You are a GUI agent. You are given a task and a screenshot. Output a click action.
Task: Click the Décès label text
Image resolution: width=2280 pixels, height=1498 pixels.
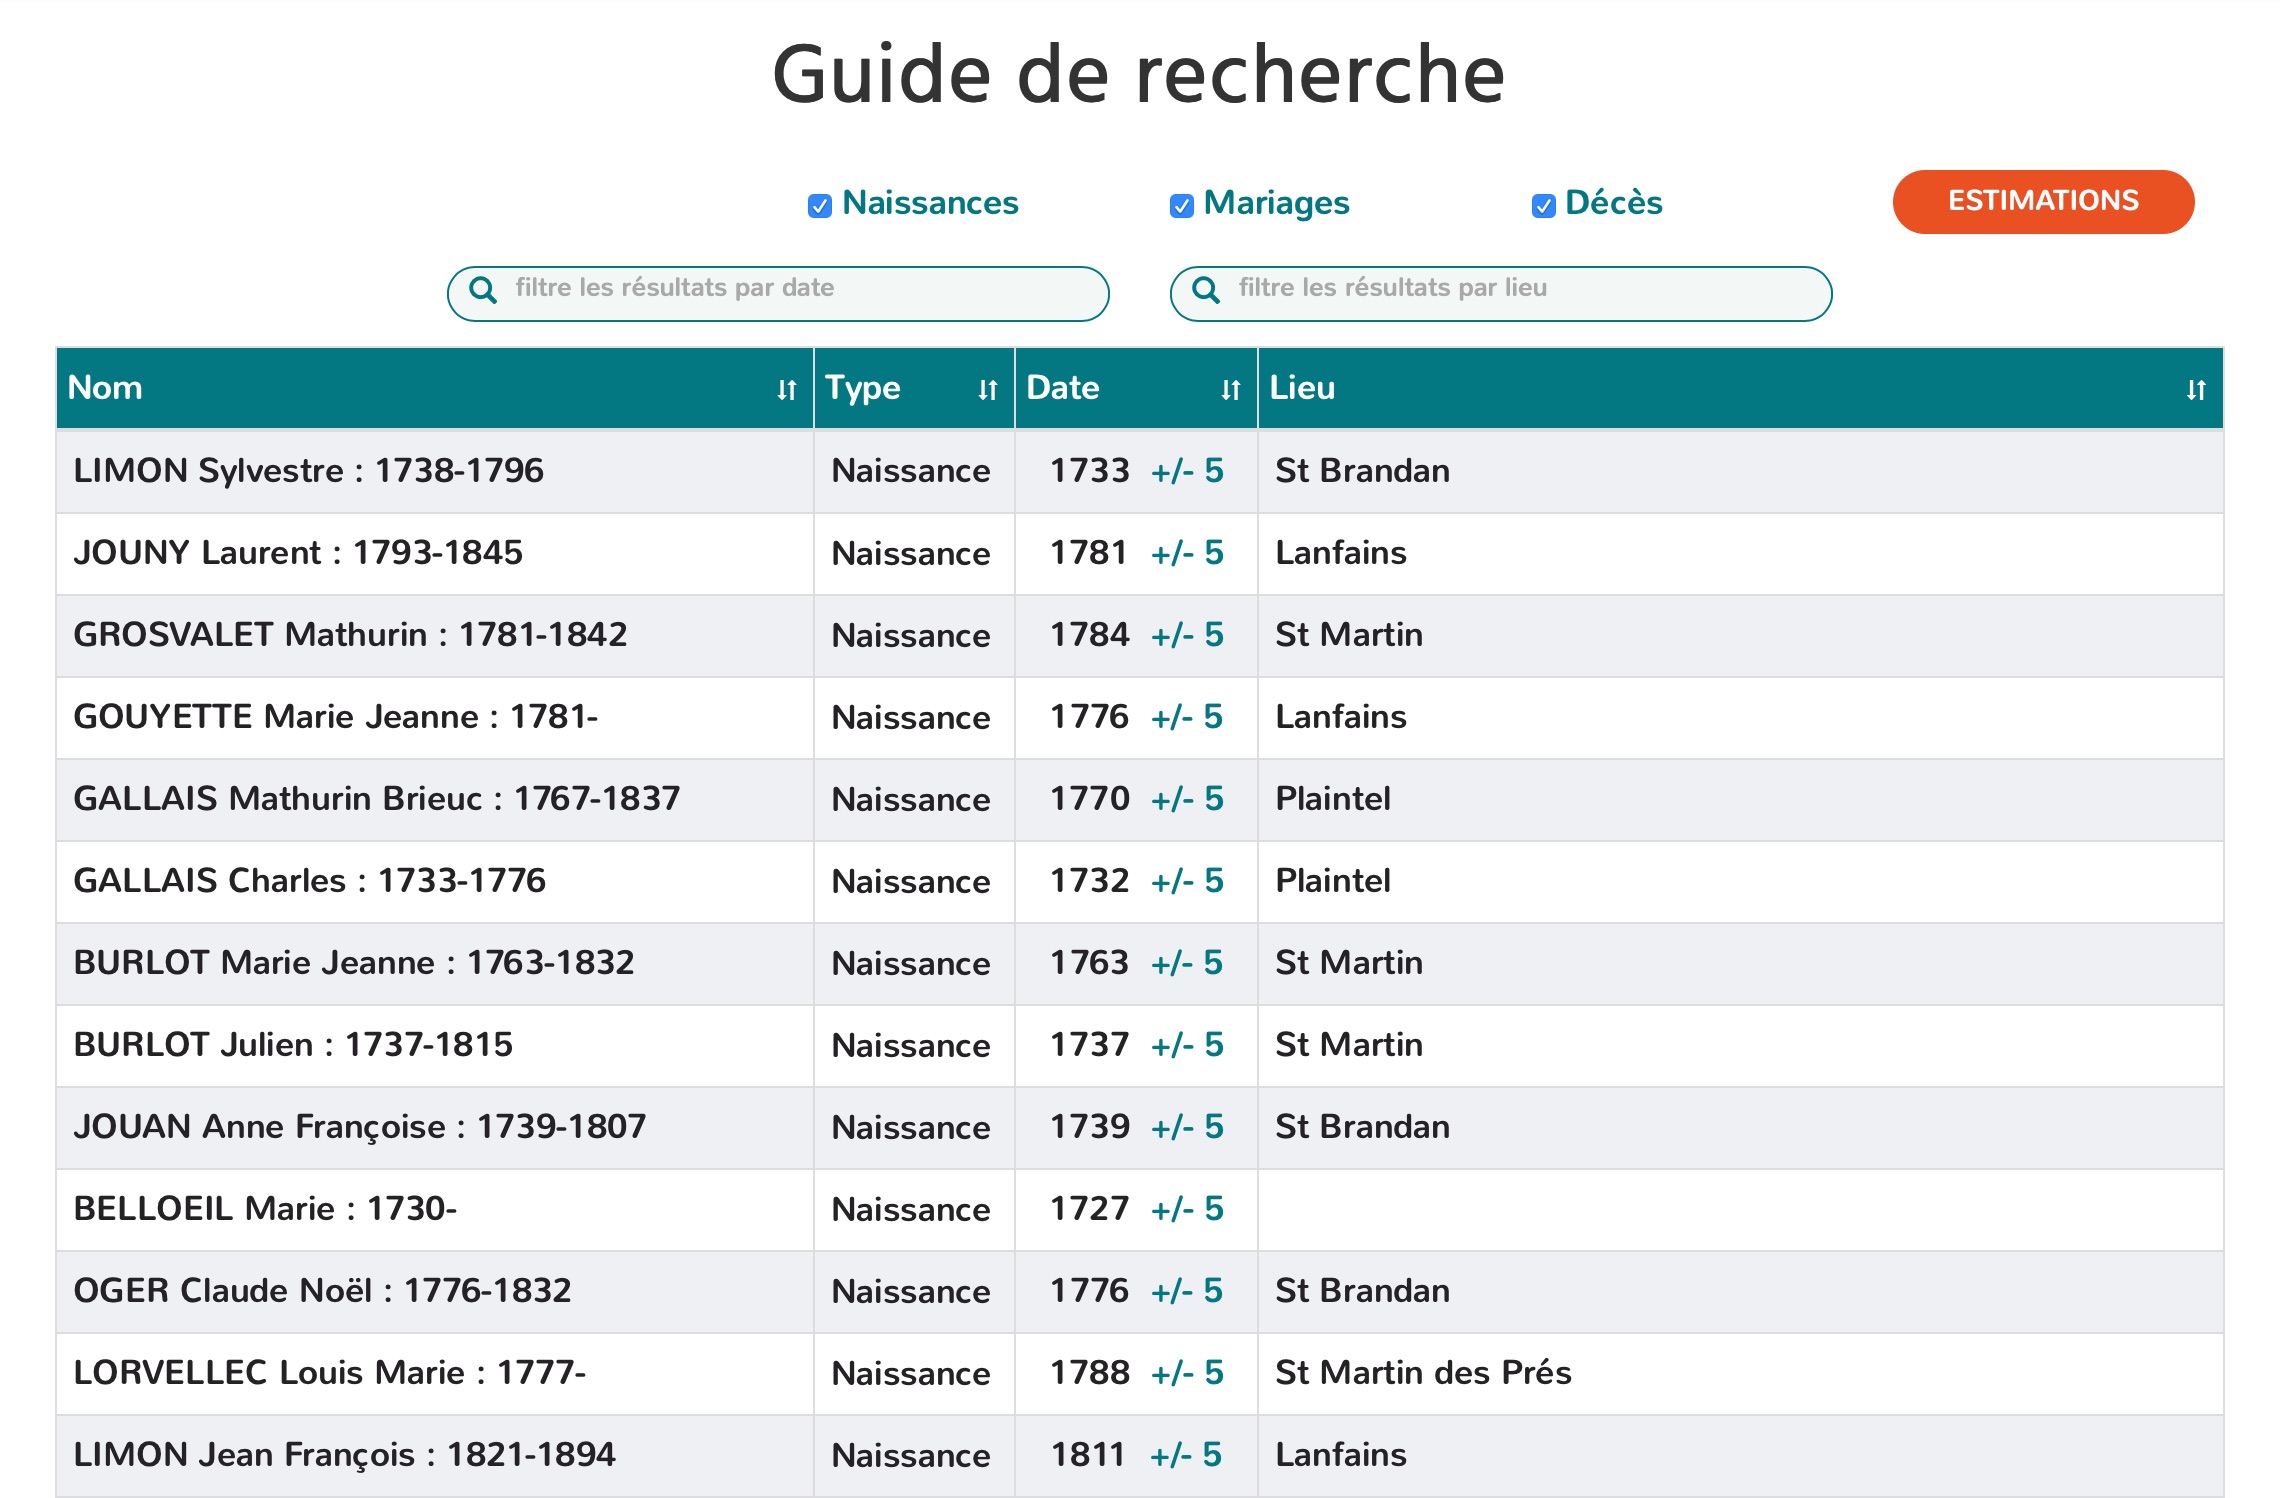(1613, 203)
